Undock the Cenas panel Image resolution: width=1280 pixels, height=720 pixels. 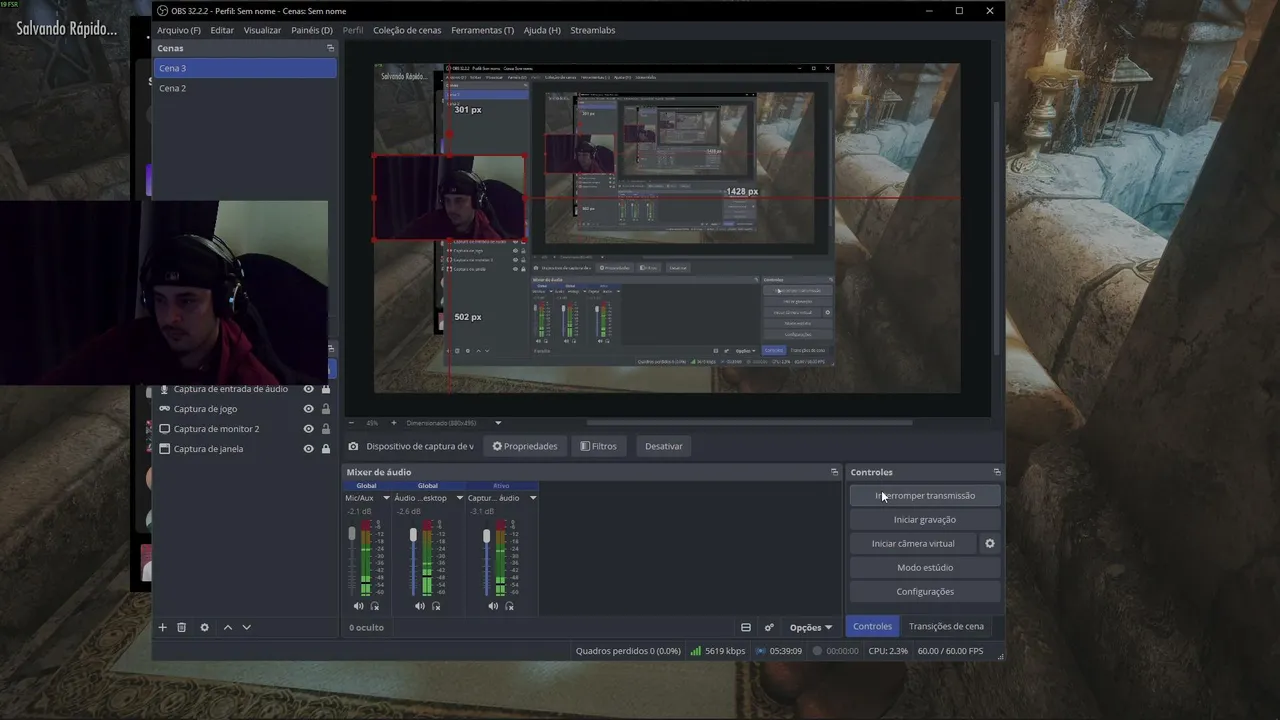coord(330,48)
